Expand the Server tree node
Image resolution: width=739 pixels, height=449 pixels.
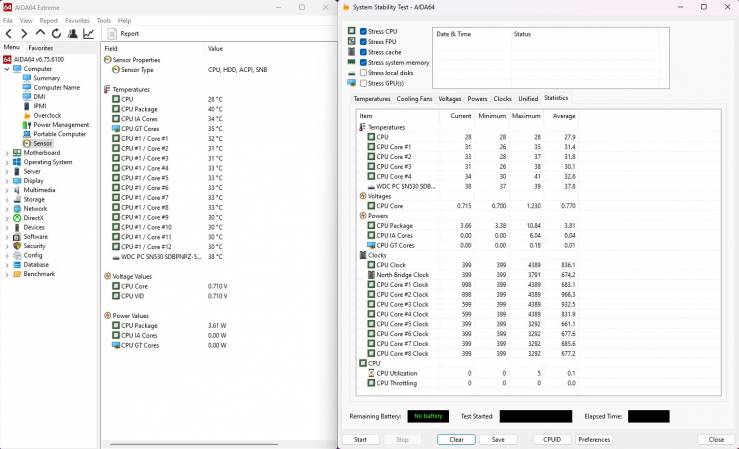pyautogui.click(x=7, y=171)
